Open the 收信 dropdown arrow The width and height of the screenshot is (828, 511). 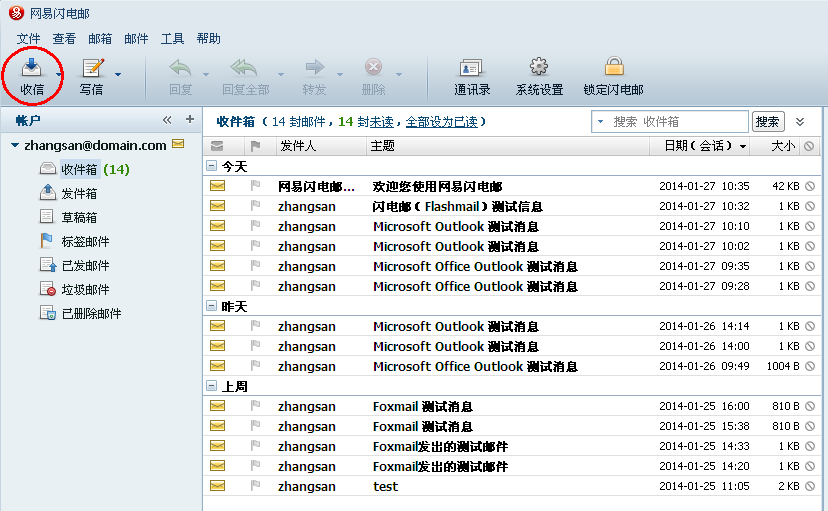58,74
